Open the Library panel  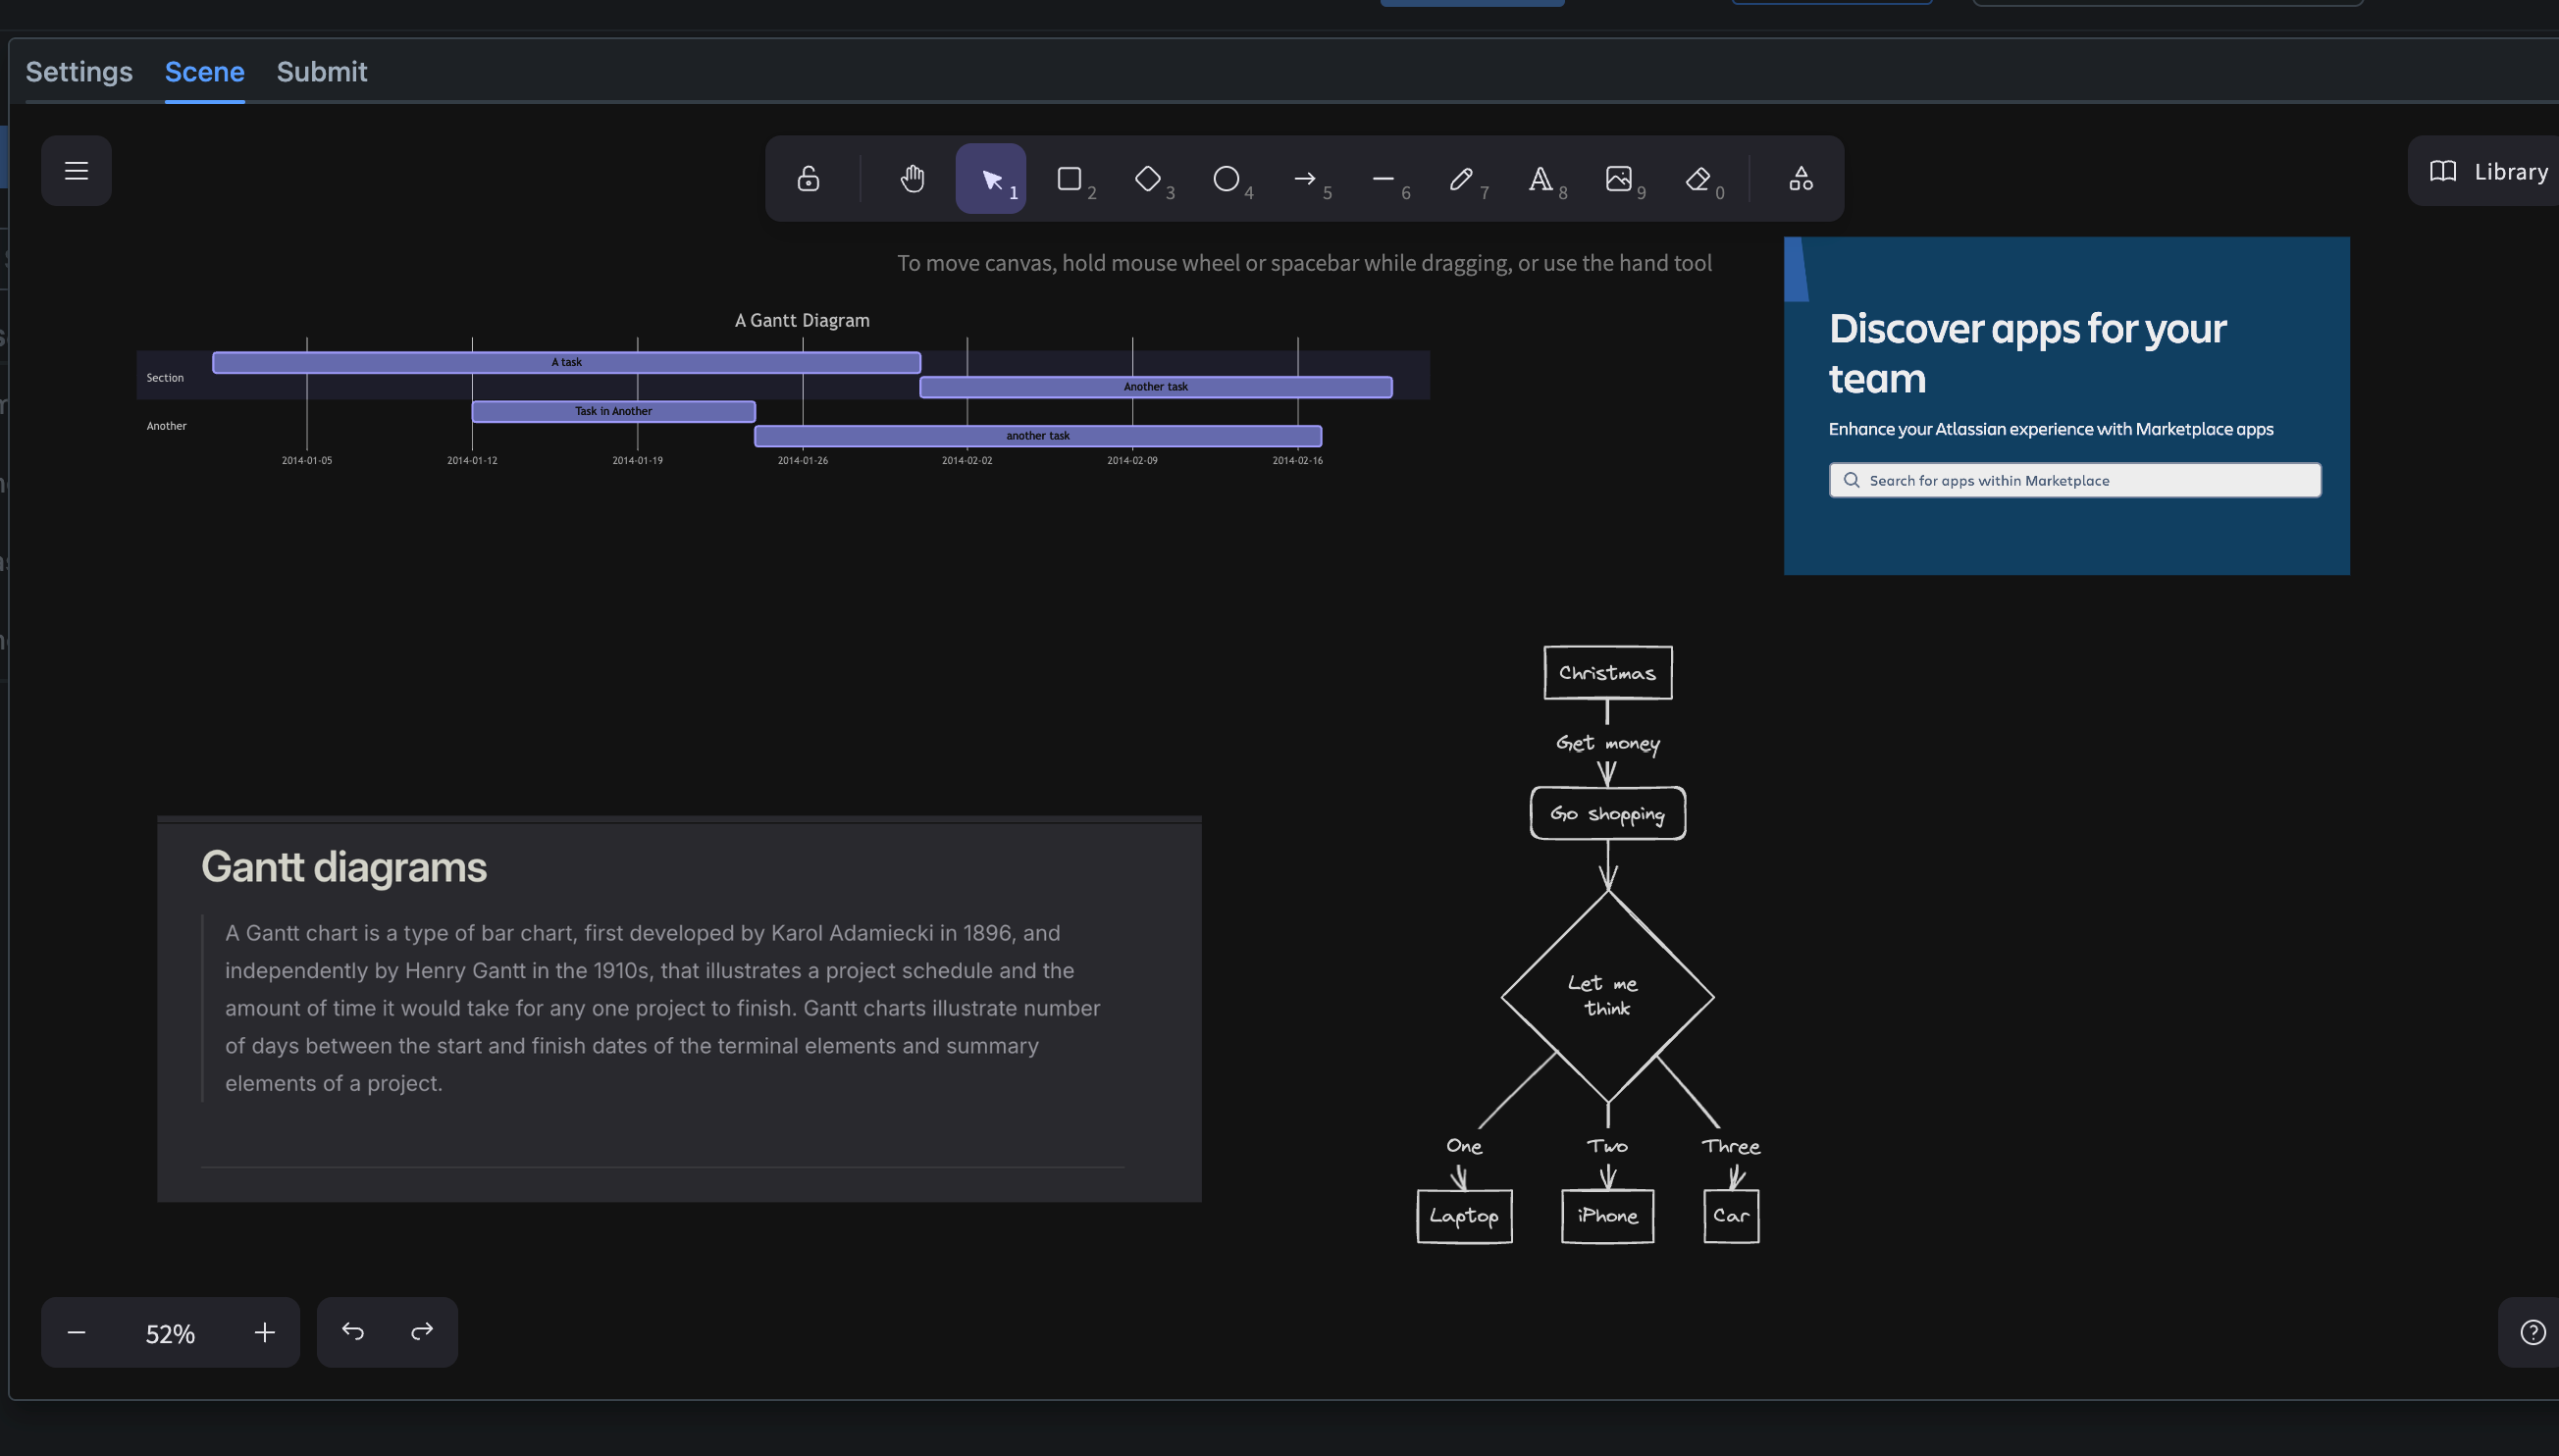coord(2488,171)
